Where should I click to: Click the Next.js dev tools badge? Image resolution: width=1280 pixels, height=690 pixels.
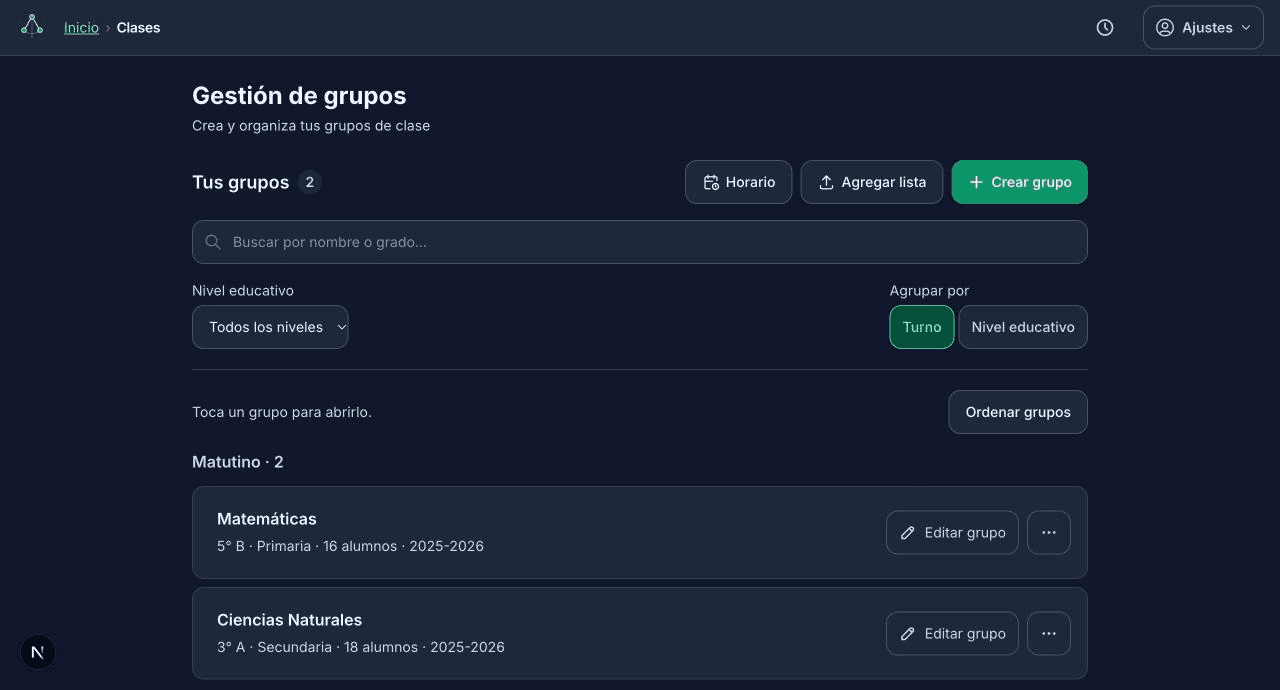(x=38, y=652)
